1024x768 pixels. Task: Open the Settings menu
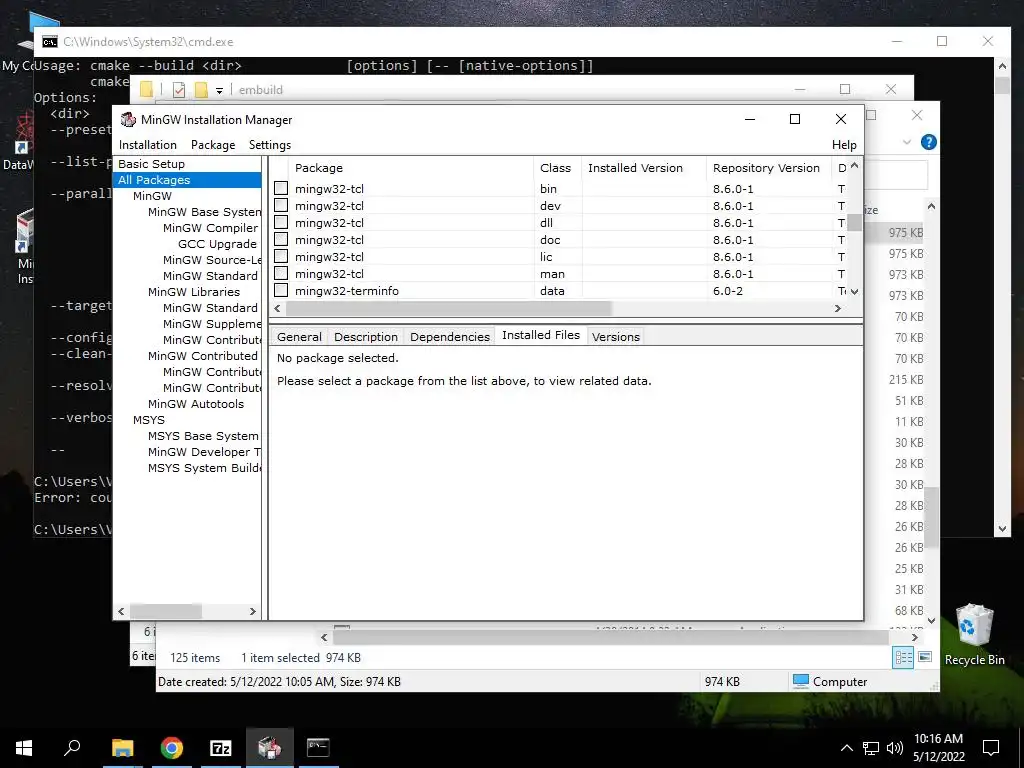(270, 145)
